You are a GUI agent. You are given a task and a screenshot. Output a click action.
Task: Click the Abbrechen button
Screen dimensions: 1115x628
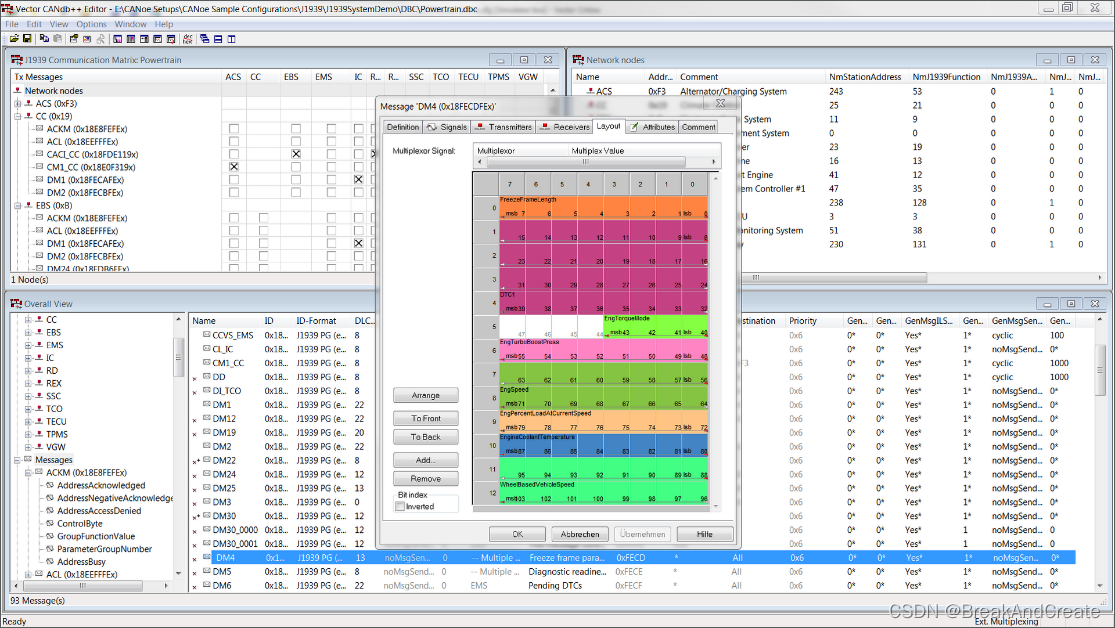(x=580, y=534)
